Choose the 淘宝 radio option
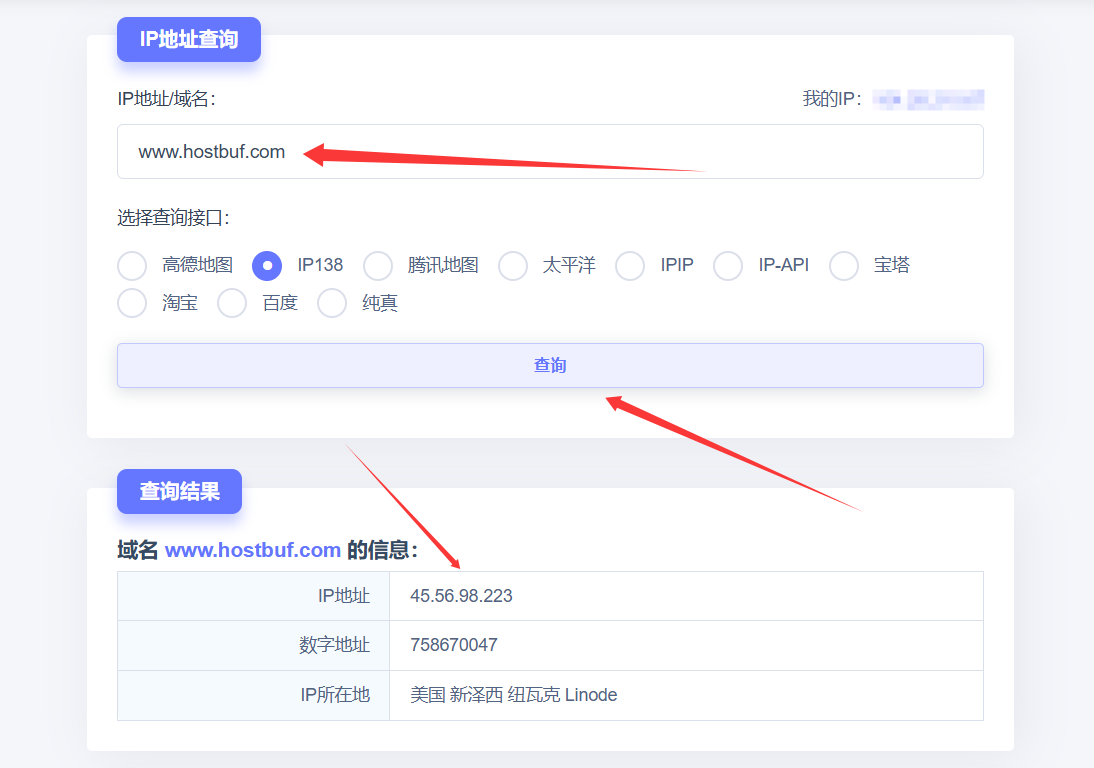 (132, 303)
